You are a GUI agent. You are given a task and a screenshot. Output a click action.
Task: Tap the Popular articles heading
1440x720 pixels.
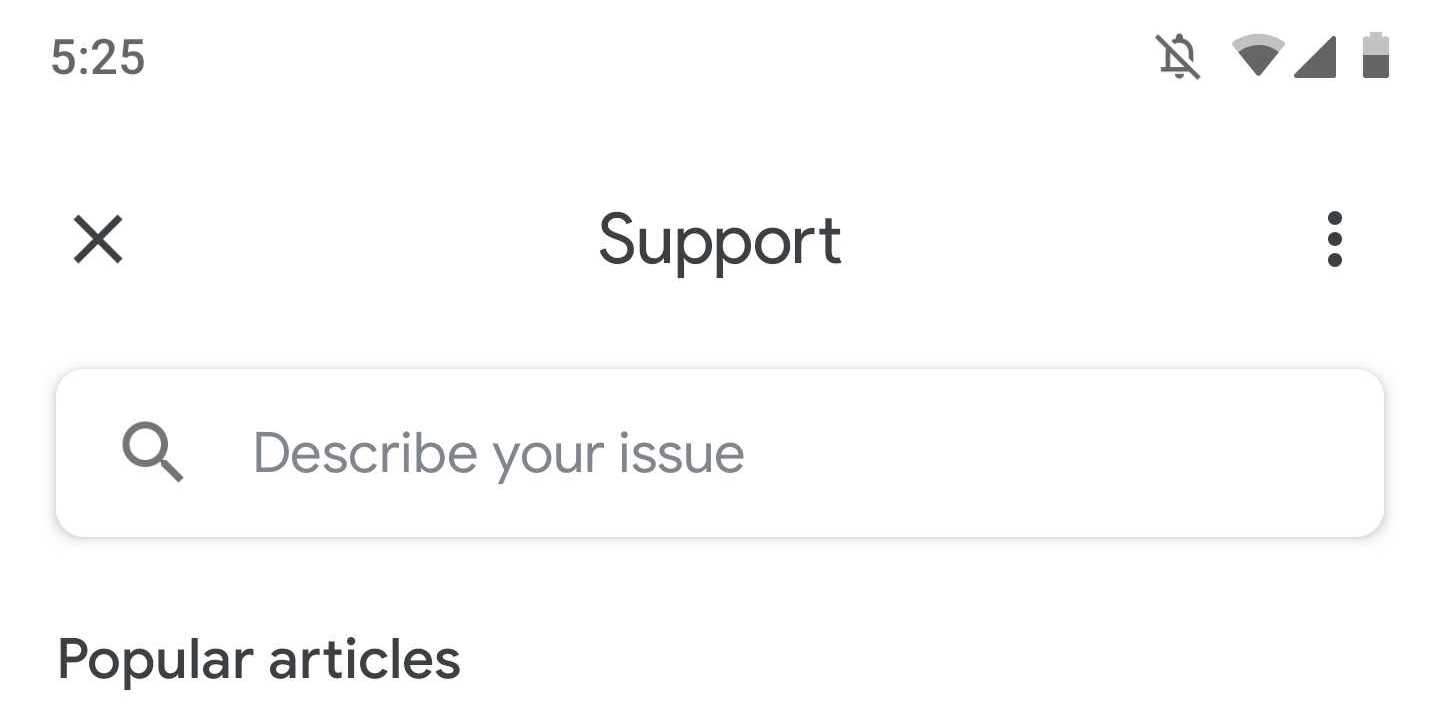[259, 660]
